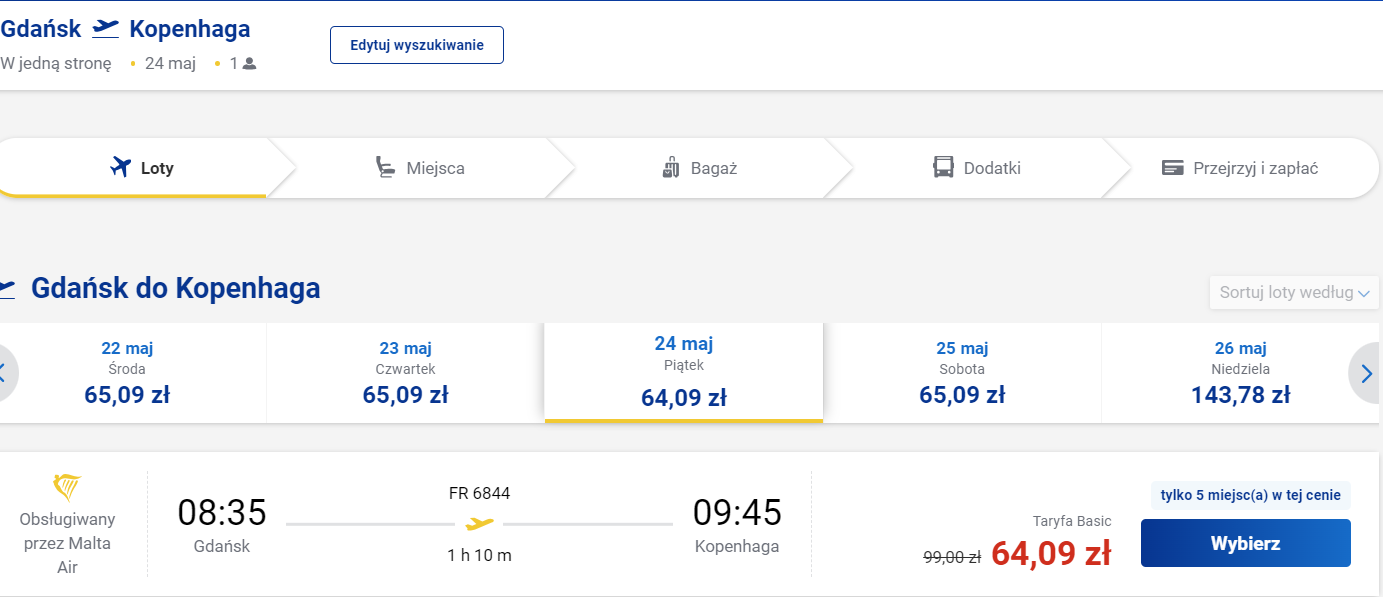
Task: Select the 25 maj Sobota date
Action: pyautogui.click(x=962, y=373)
